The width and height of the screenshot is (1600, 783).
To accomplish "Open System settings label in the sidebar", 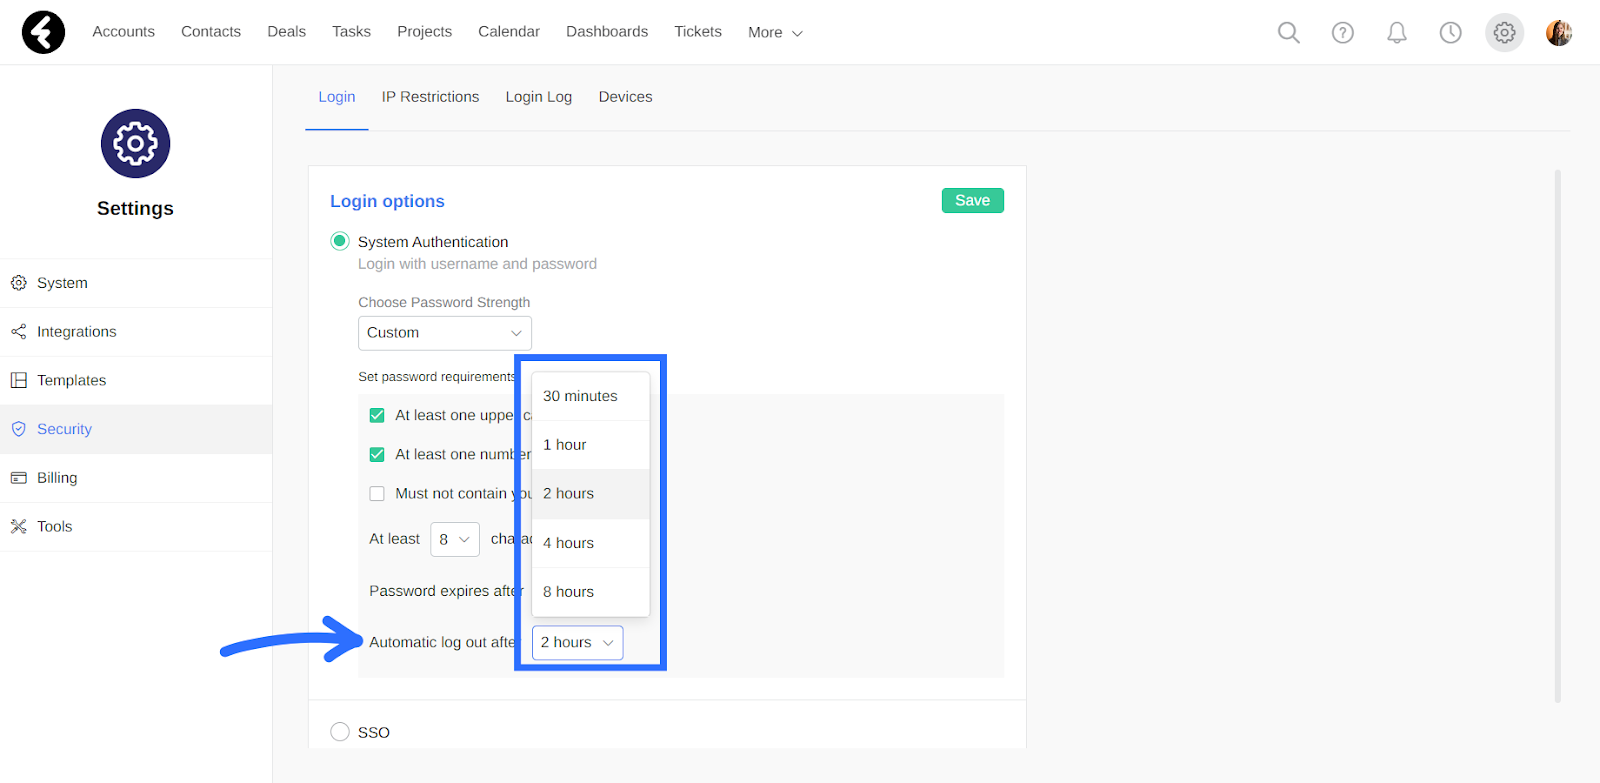I will (63, 283).
